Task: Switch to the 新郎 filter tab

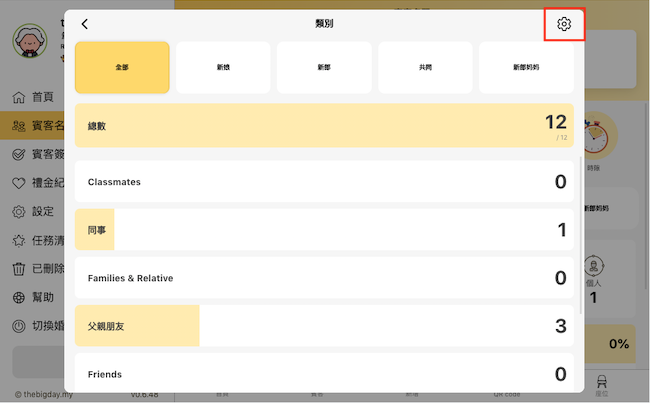Action: click(x=324, y=67)
